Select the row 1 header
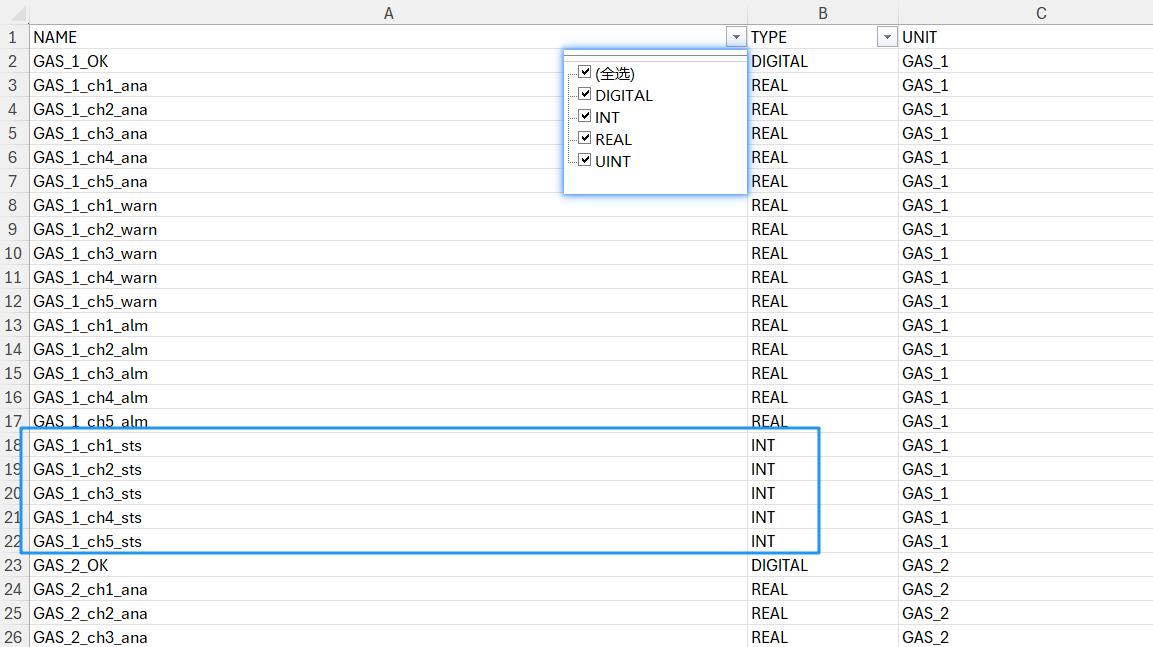The height and width of the screenshot is (647, 1153). point(14,37)
